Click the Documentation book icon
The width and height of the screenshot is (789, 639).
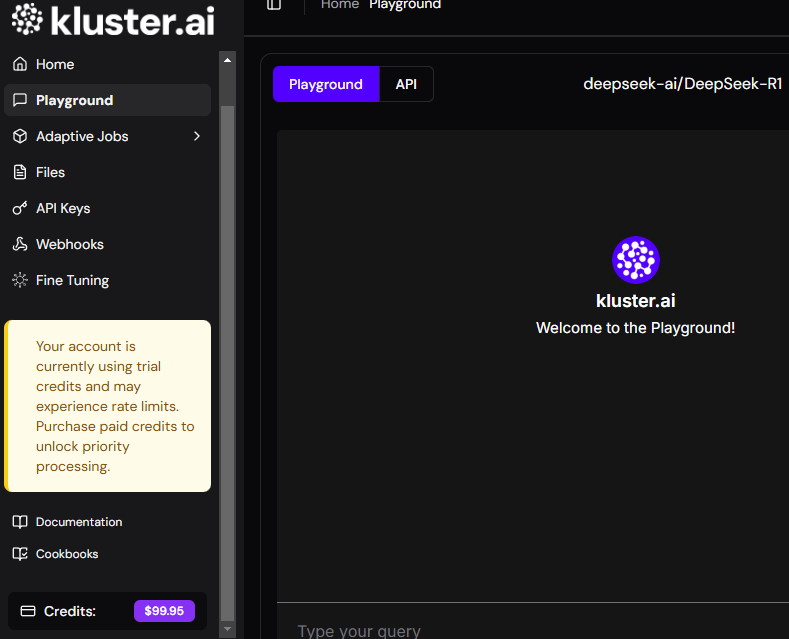click(x=20, y=522)
